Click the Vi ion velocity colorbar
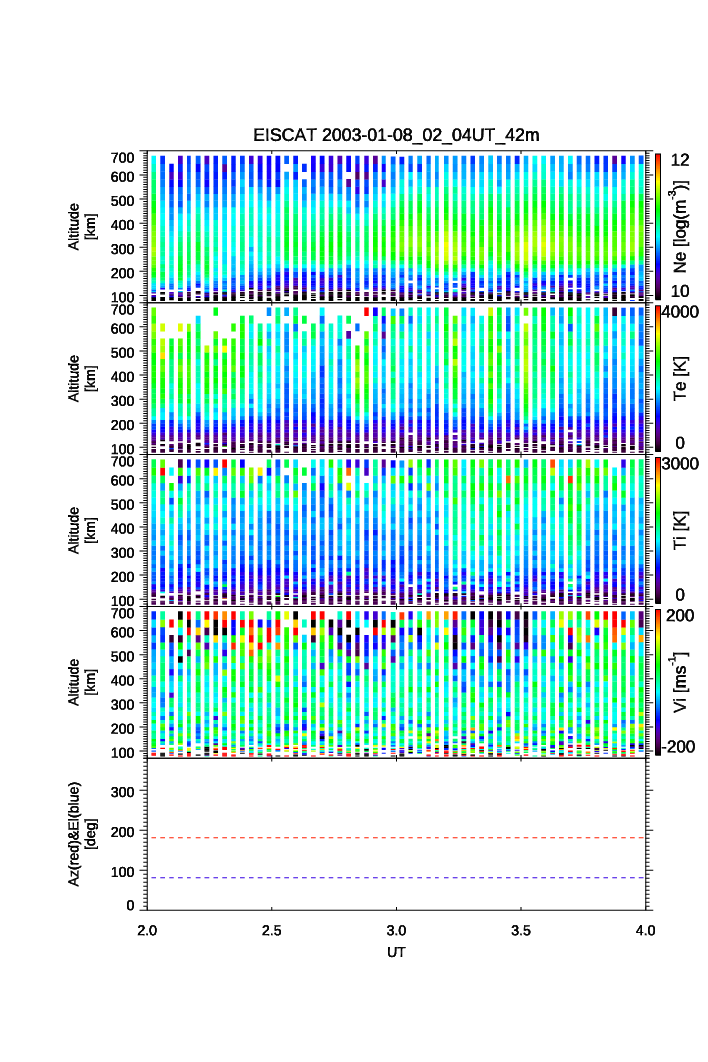 click(x=657, y=682)
